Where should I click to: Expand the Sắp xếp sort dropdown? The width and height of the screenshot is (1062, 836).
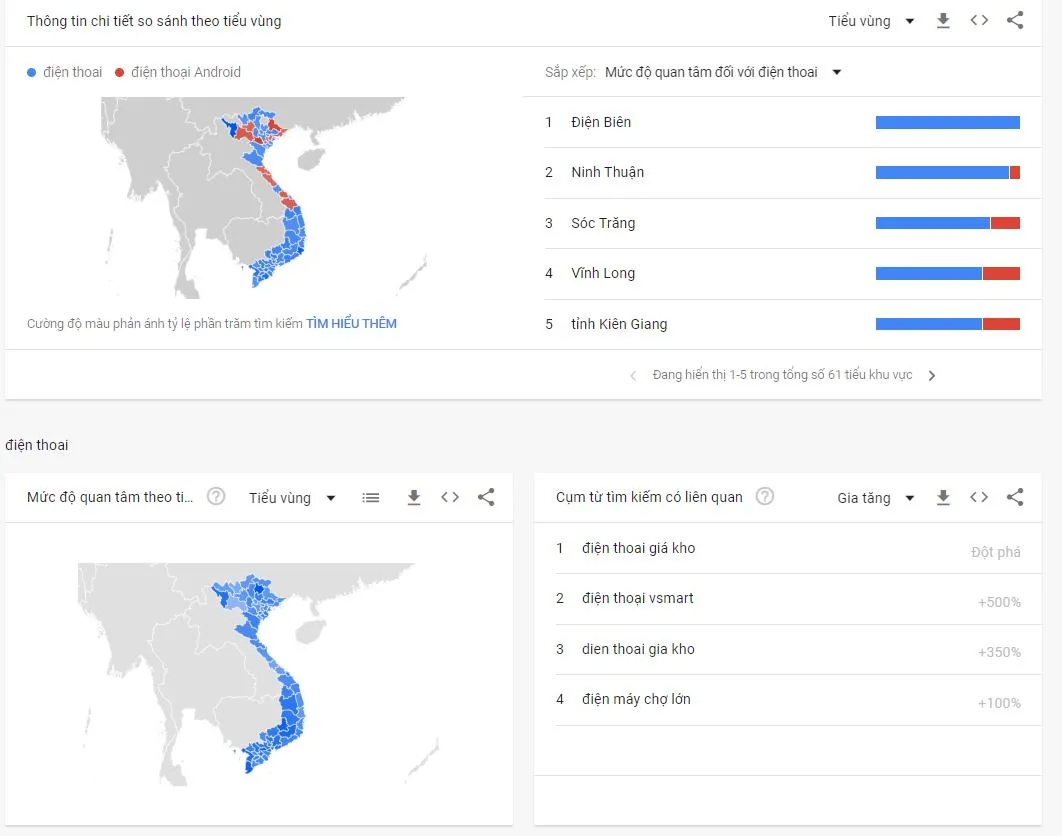(x=723, y=72)
